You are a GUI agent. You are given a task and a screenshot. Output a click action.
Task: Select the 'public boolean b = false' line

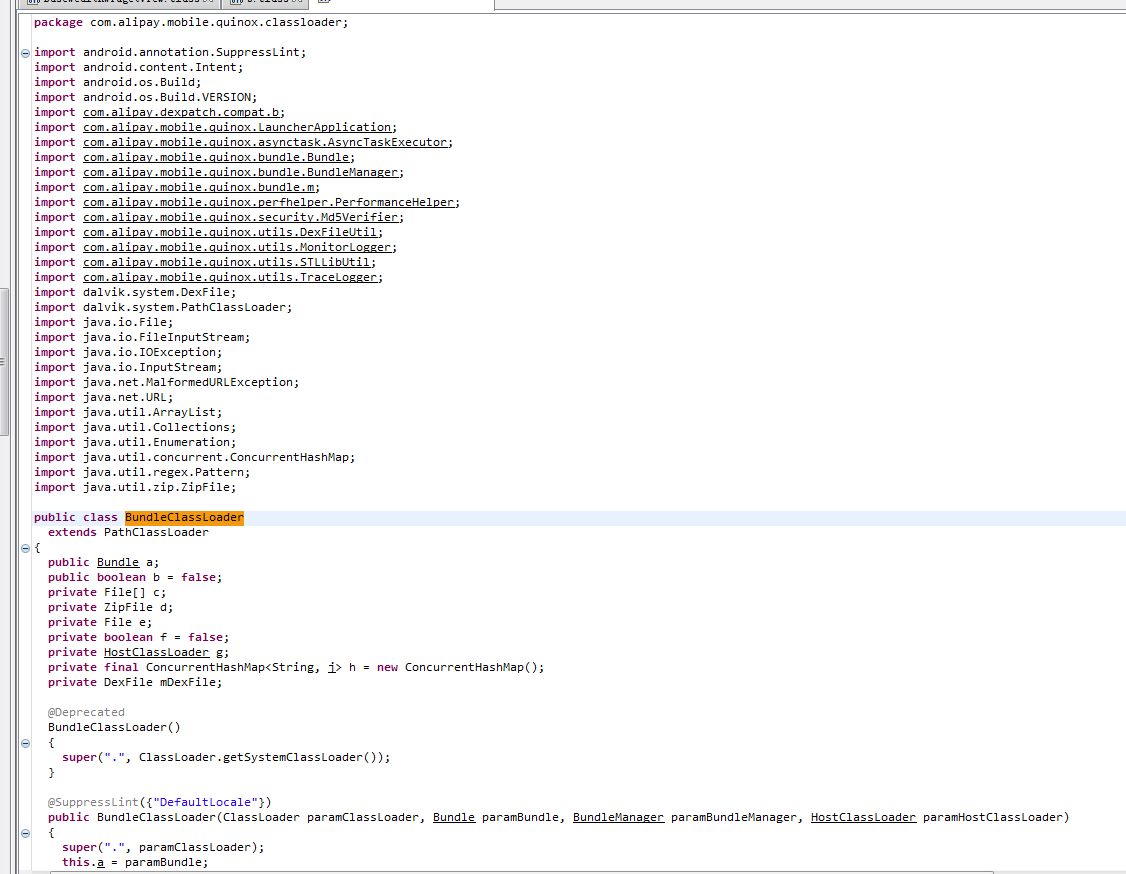(135, 577)
